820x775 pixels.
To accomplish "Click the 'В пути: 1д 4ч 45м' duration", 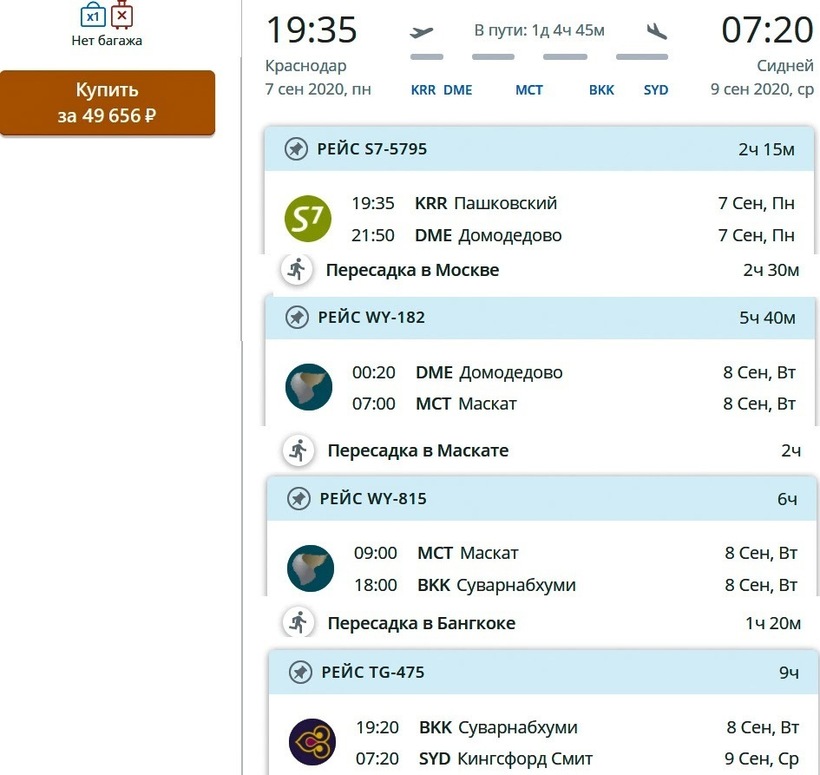I will [x=539, y=30].
